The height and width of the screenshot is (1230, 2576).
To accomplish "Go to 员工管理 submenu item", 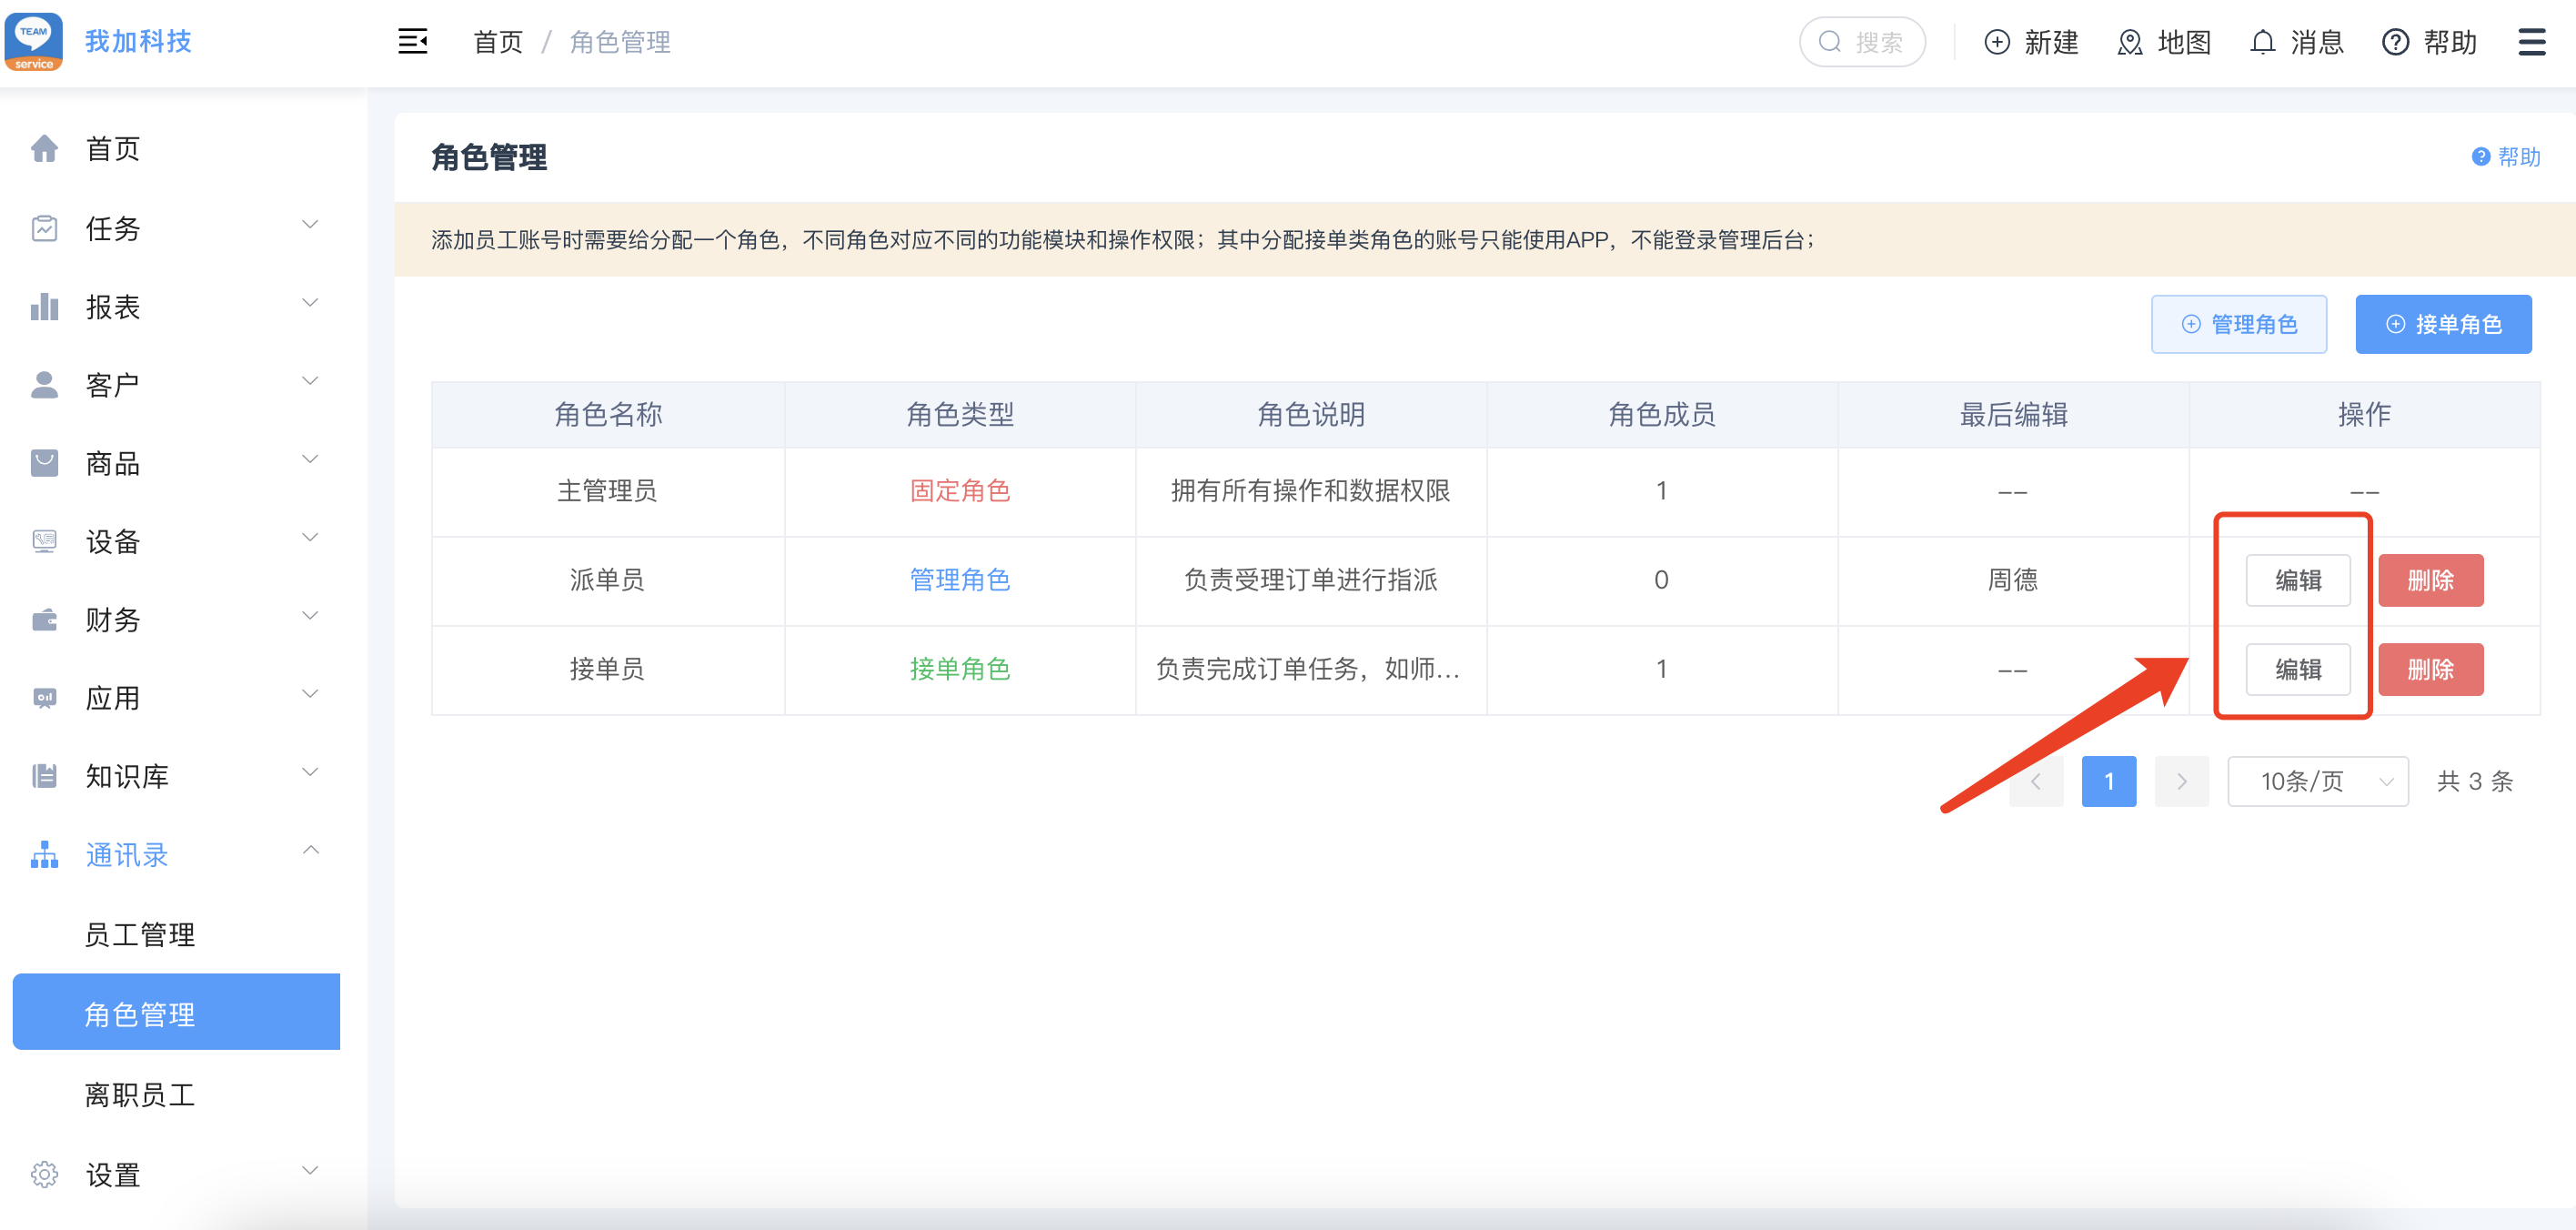I will 140,934.
